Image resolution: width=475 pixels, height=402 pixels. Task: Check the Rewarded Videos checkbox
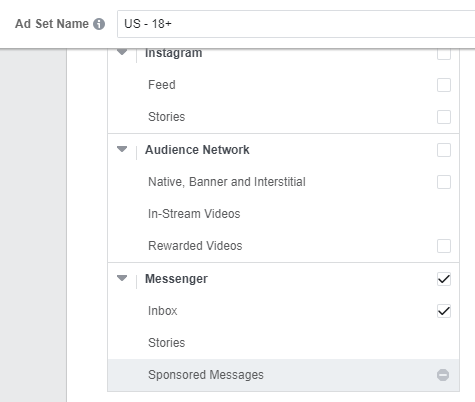444,246
